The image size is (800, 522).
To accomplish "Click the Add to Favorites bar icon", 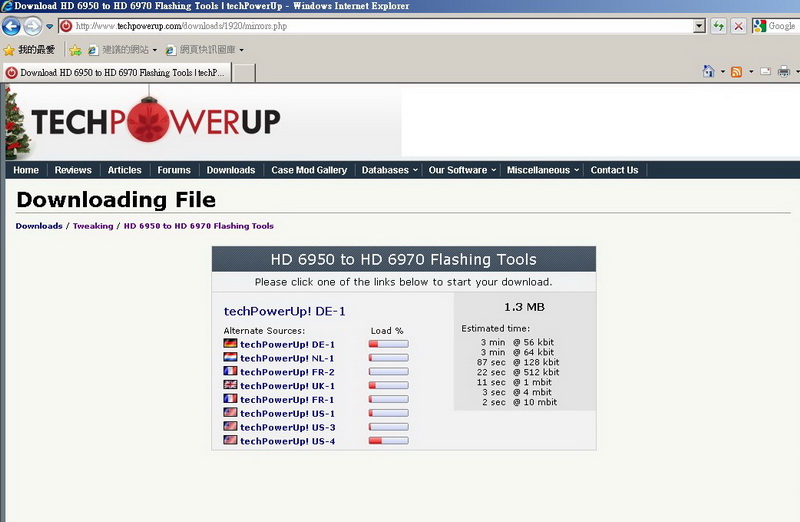I will point(75,49).
